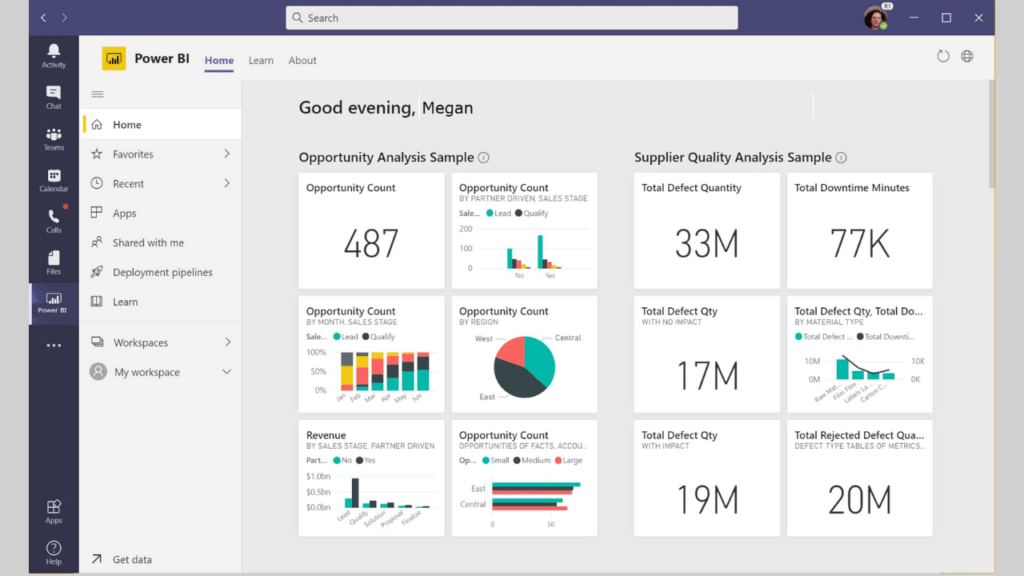
Task: Expand My workspace dropdown arrow
Action: click(x=227, y=372)
